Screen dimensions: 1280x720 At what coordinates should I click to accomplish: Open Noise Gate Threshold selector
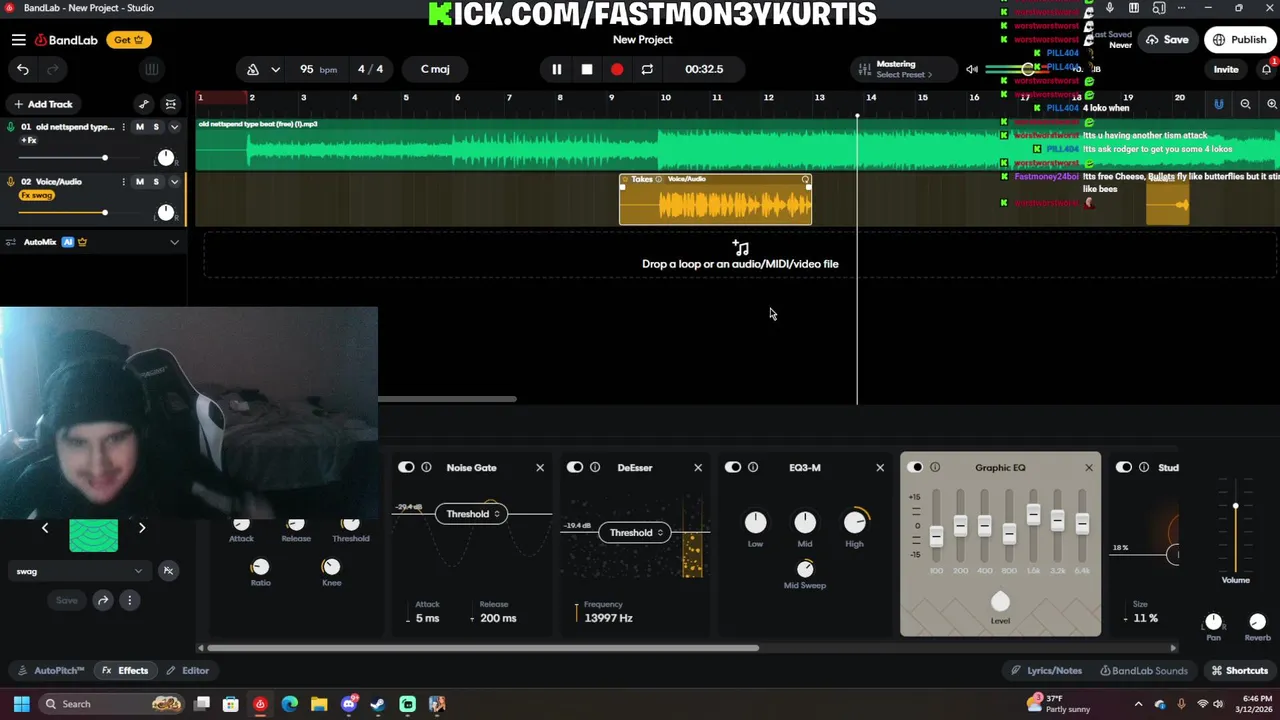472,514
